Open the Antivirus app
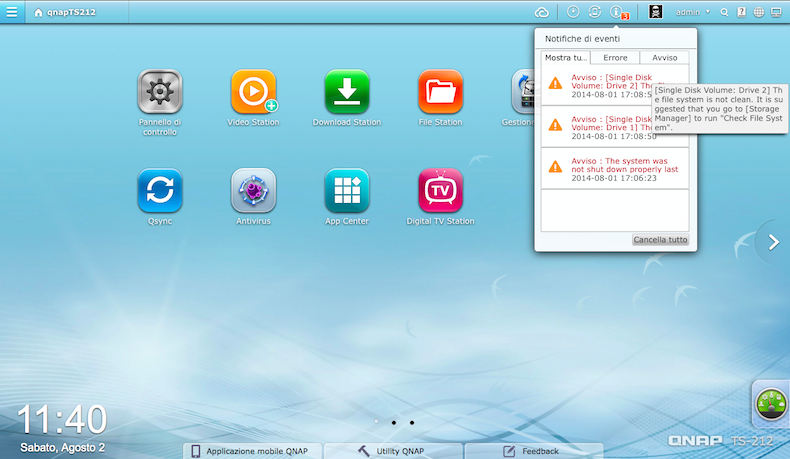The height and width of the screenshot is (459, 790). point(253,189)
